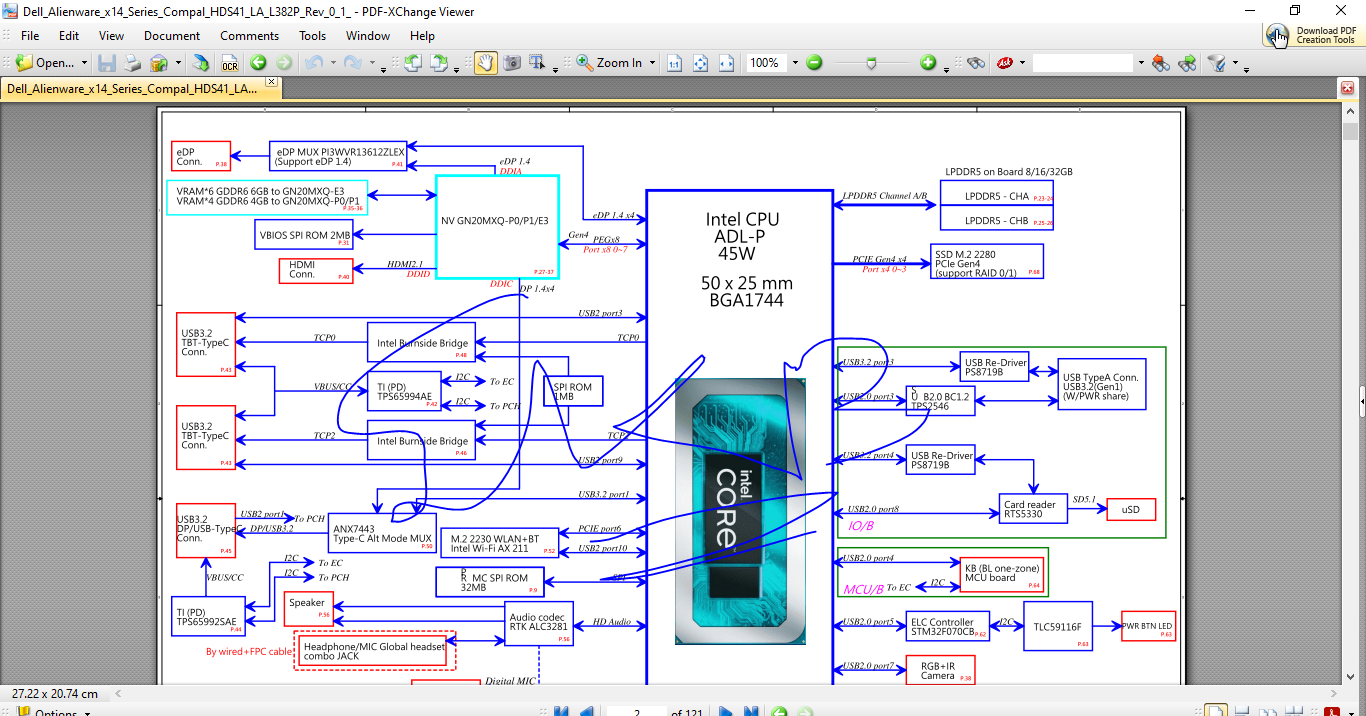This screenshot has width=1366, height=716.
Task: Click the Fit Width icon
Action: pos(726,62)
